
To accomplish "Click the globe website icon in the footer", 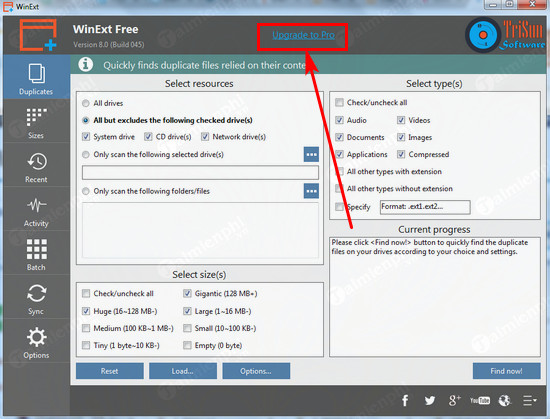I will click(505, 400).
